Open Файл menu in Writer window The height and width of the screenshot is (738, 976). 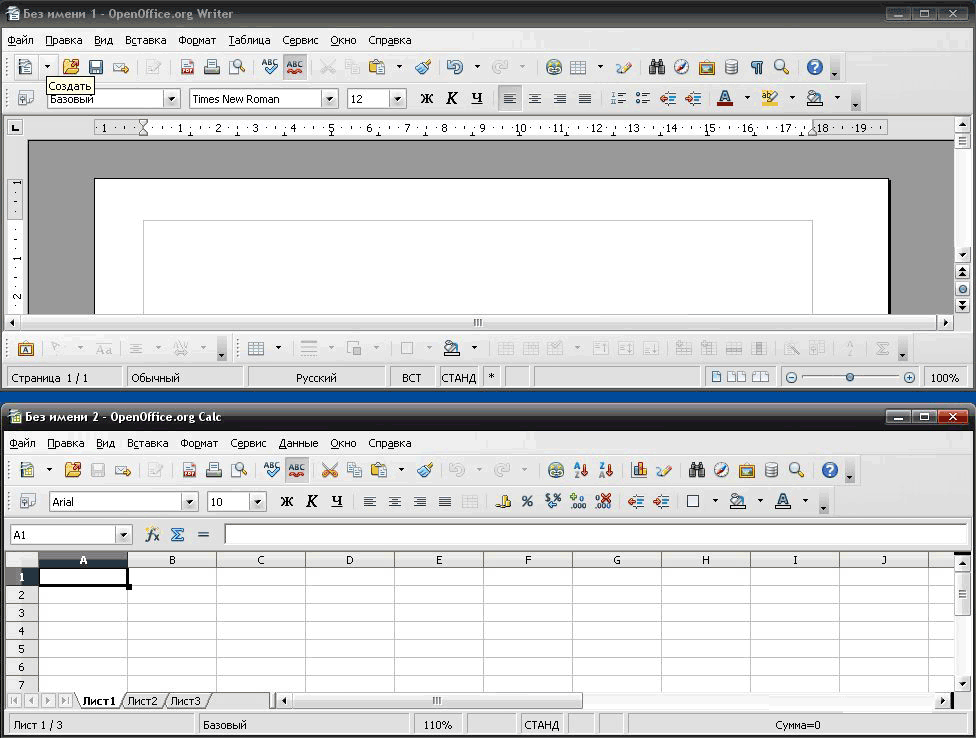[21, 40]
